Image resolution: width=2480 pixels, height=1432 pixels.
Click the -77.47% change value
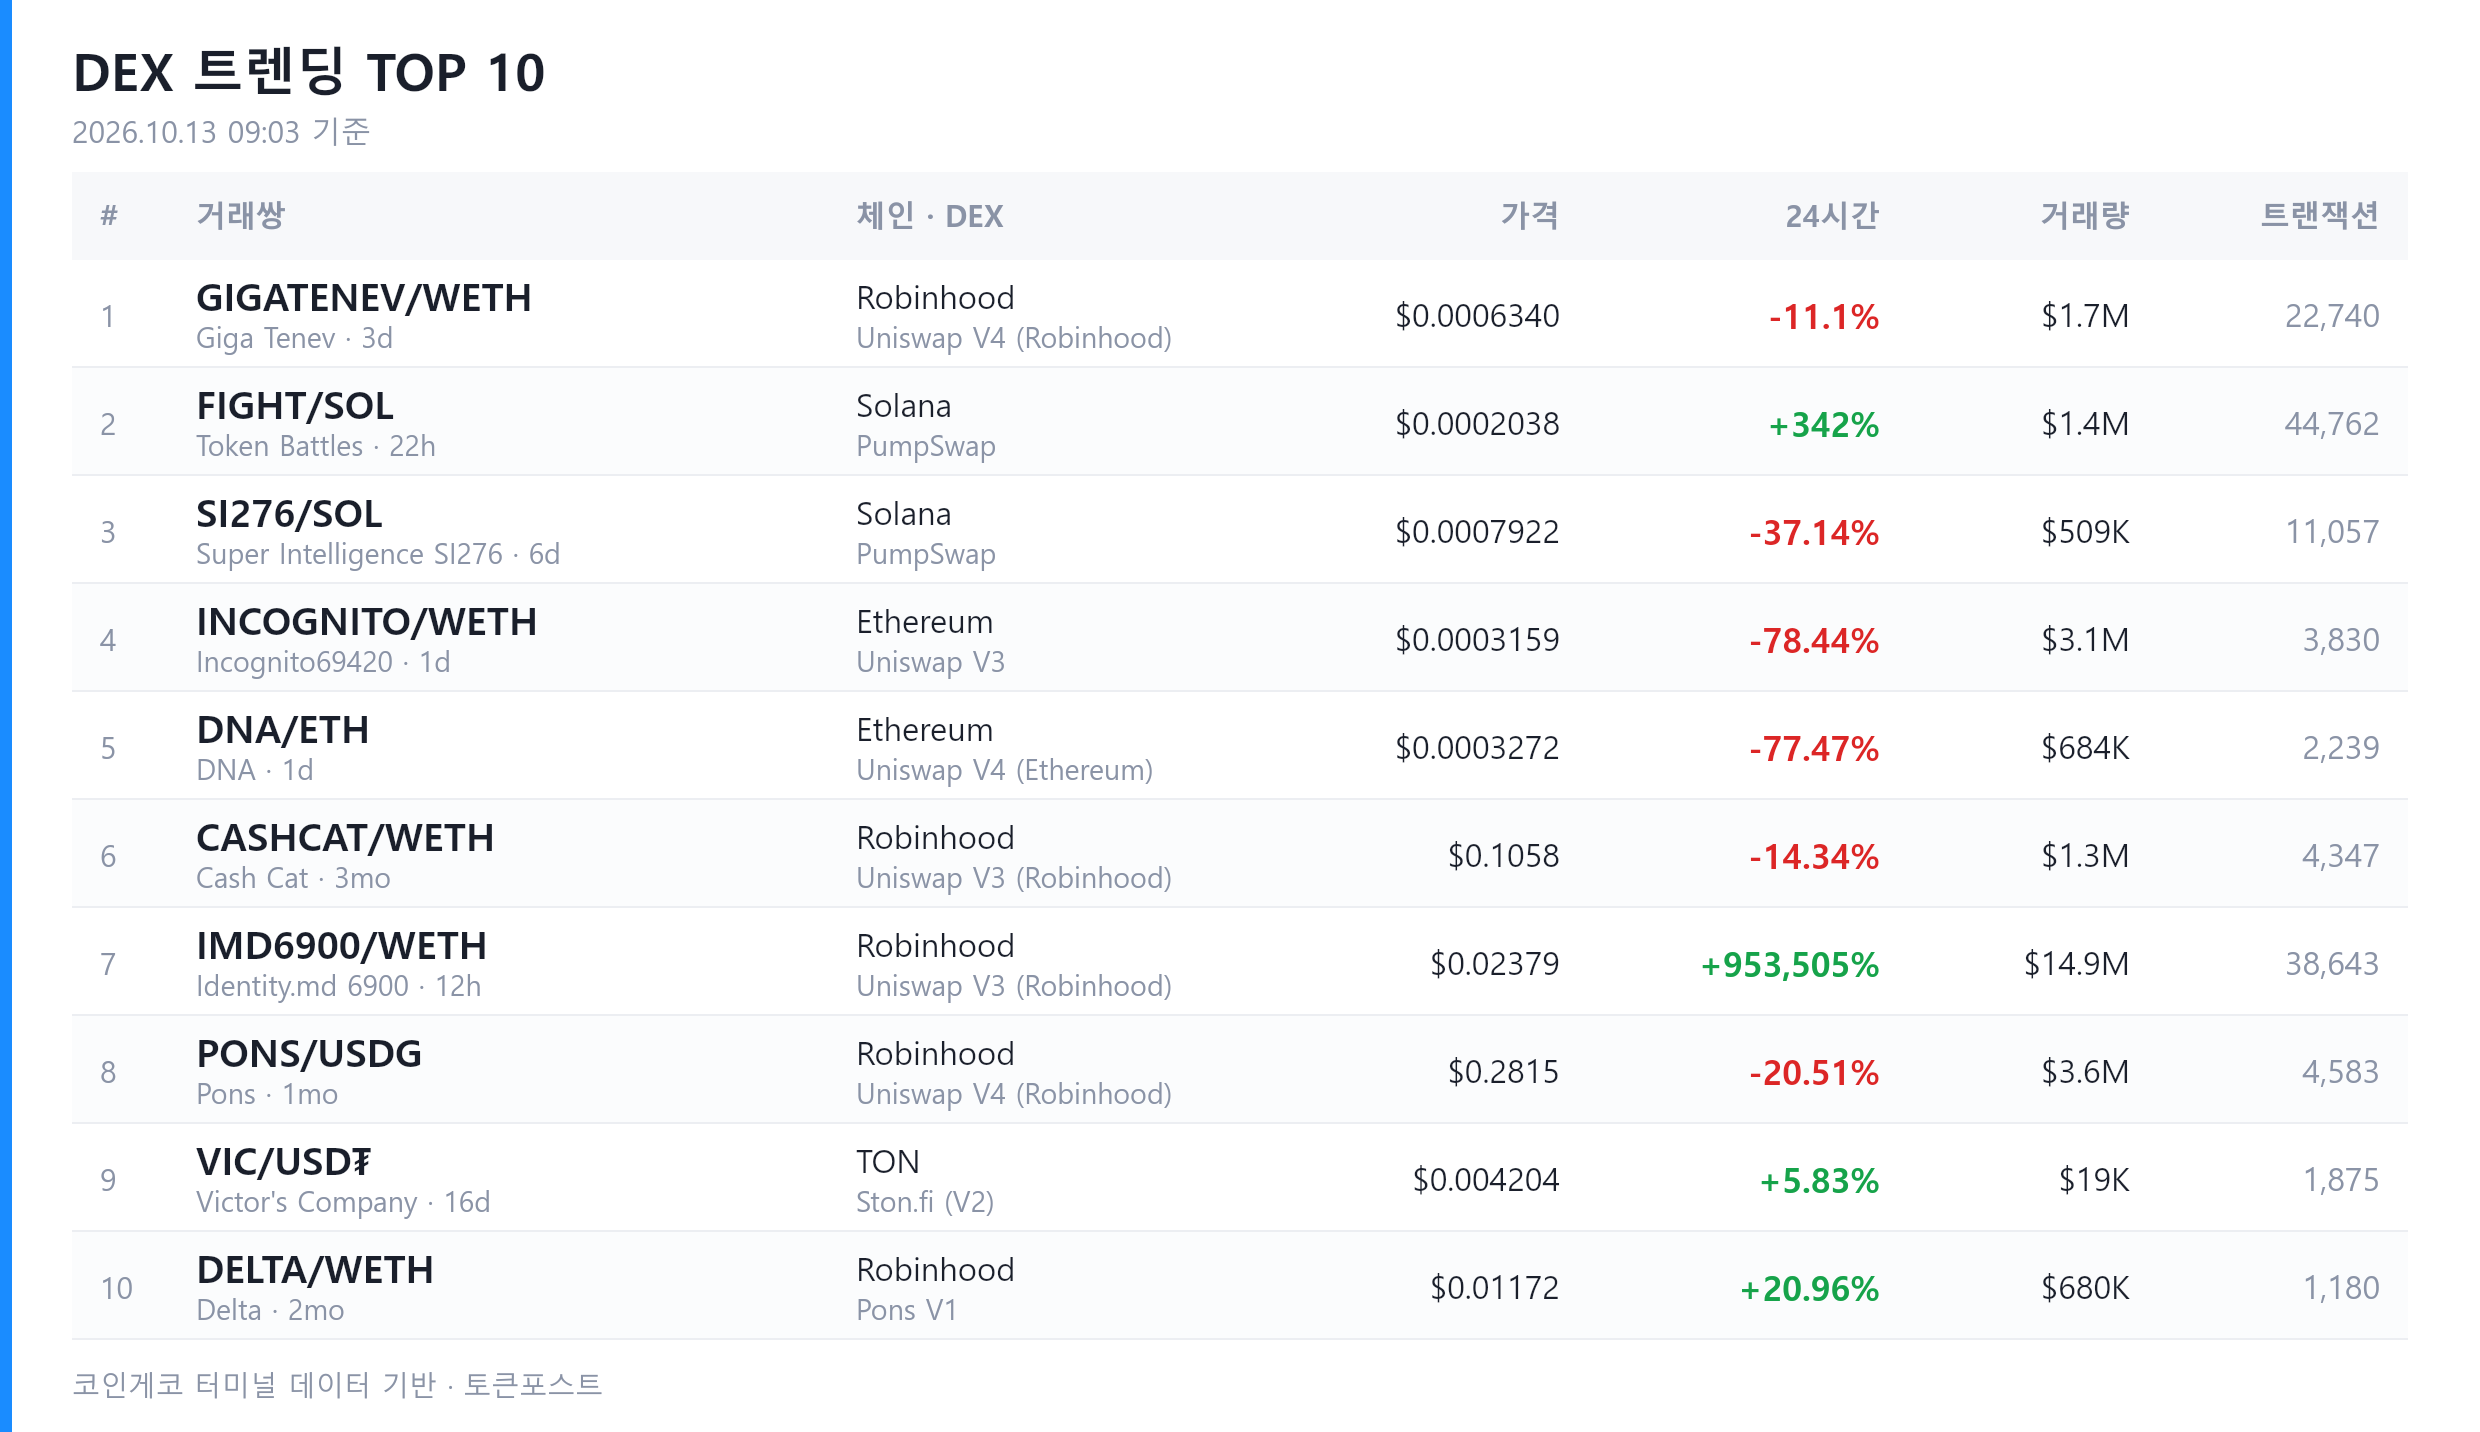click(1814, 749)
